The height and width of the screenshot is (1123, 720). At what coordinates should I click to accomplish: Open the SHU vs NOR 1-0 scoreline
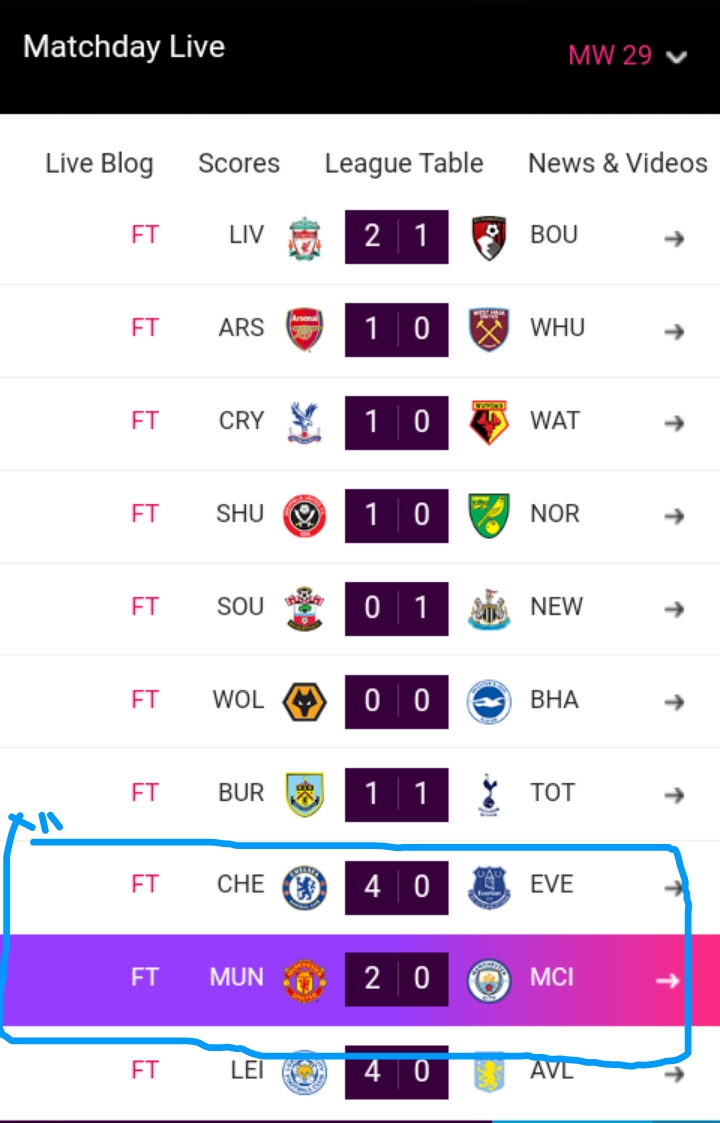[x=397, y=515]
